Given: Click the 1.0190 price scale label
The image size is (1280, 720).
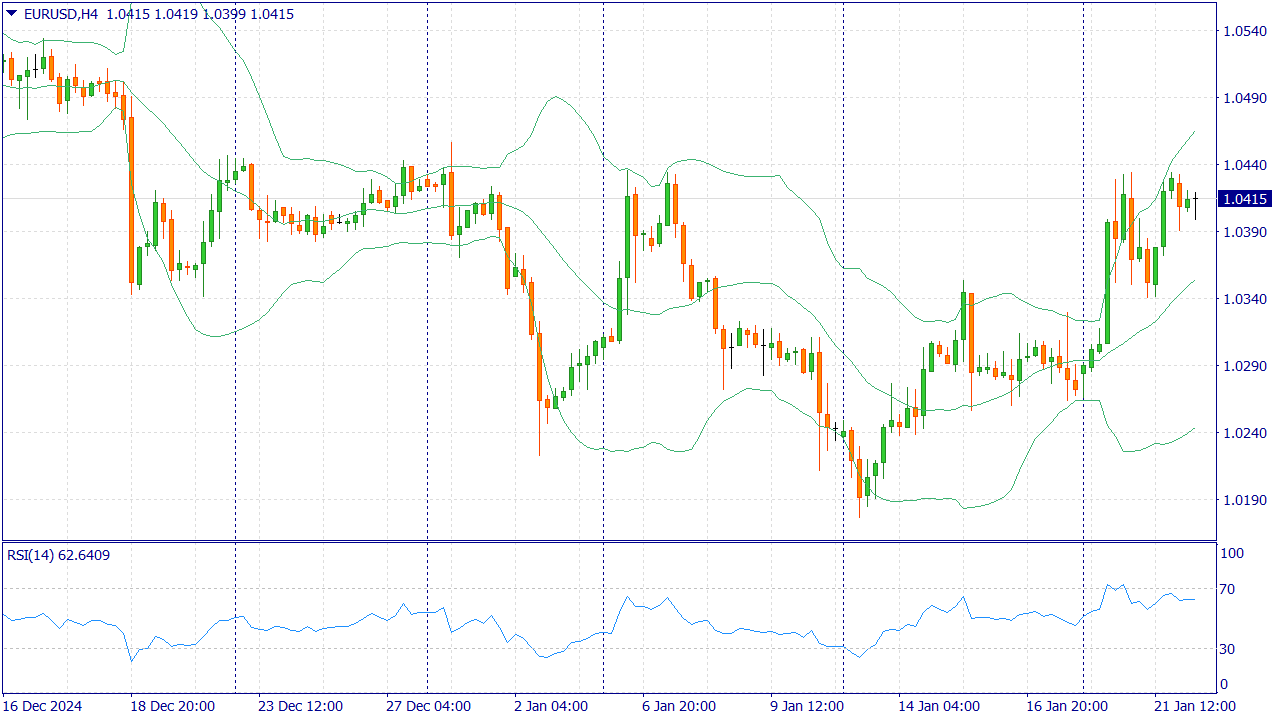Looking at the screenshot, I should tap(1245, 500).
